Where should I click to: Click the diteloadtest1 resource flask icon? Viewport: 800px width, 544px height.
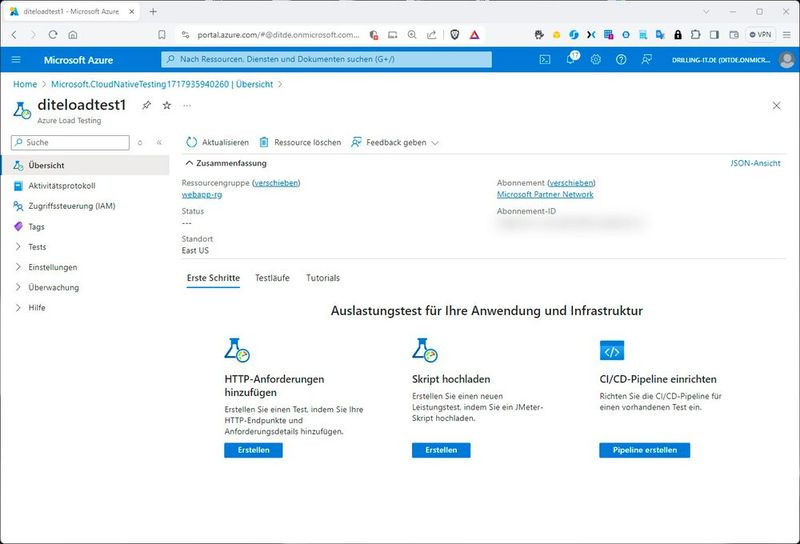[x=22, y=110]
